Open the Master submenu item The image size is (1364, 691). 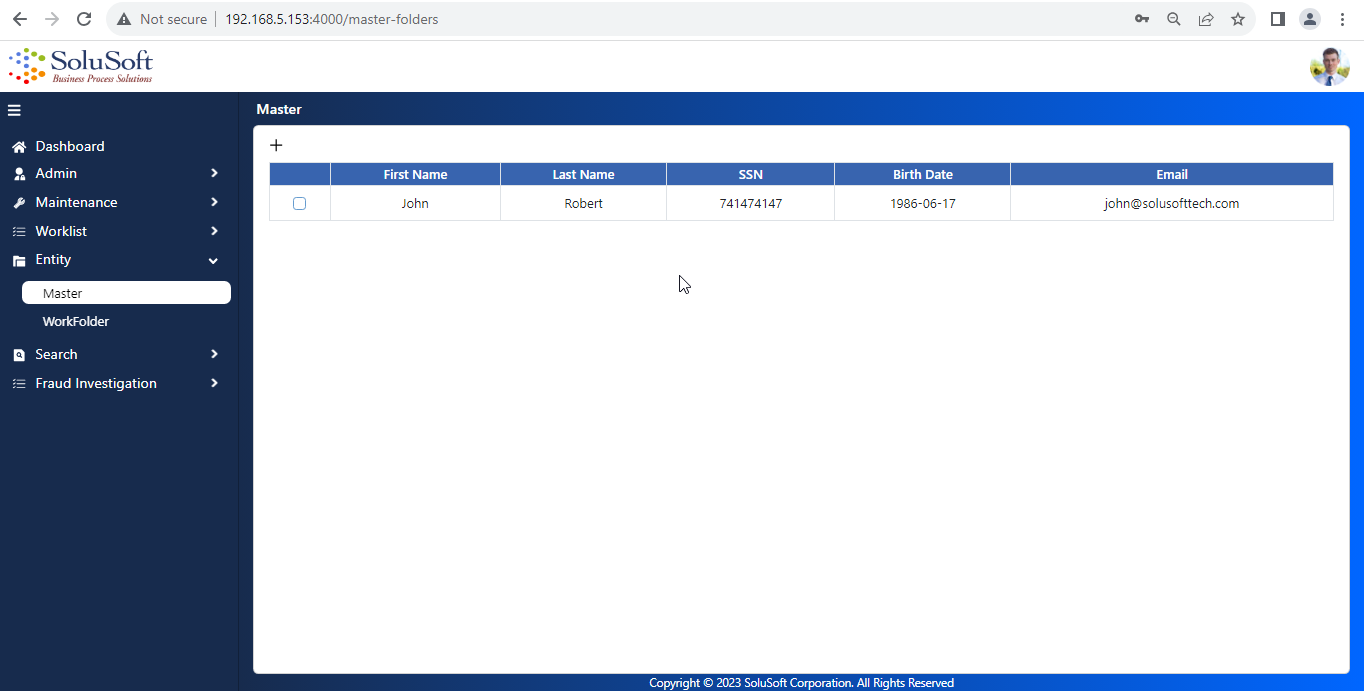pos(126,293)
